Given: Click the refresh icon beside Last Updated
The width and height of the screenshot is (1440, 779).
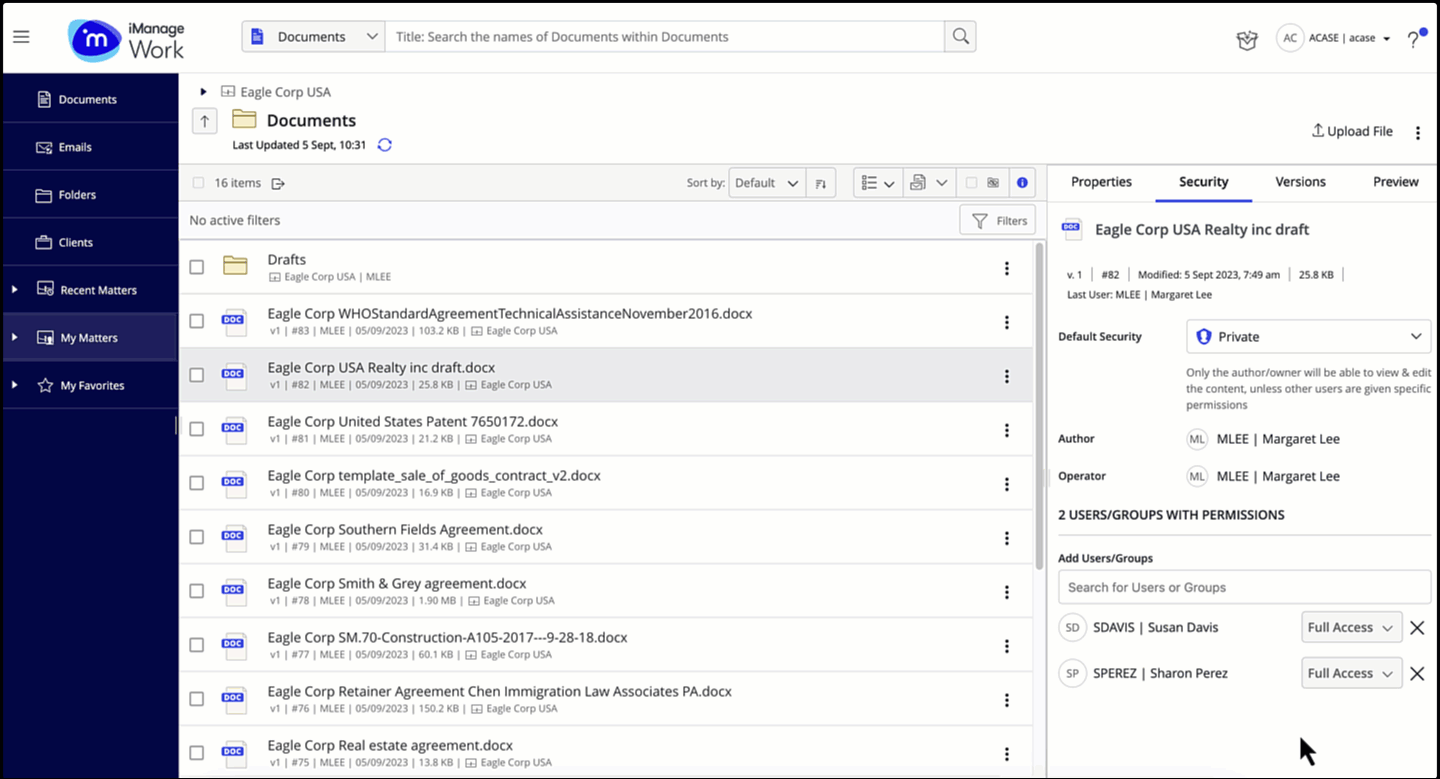Looking at the screenshot, I should tap(385, 145).
